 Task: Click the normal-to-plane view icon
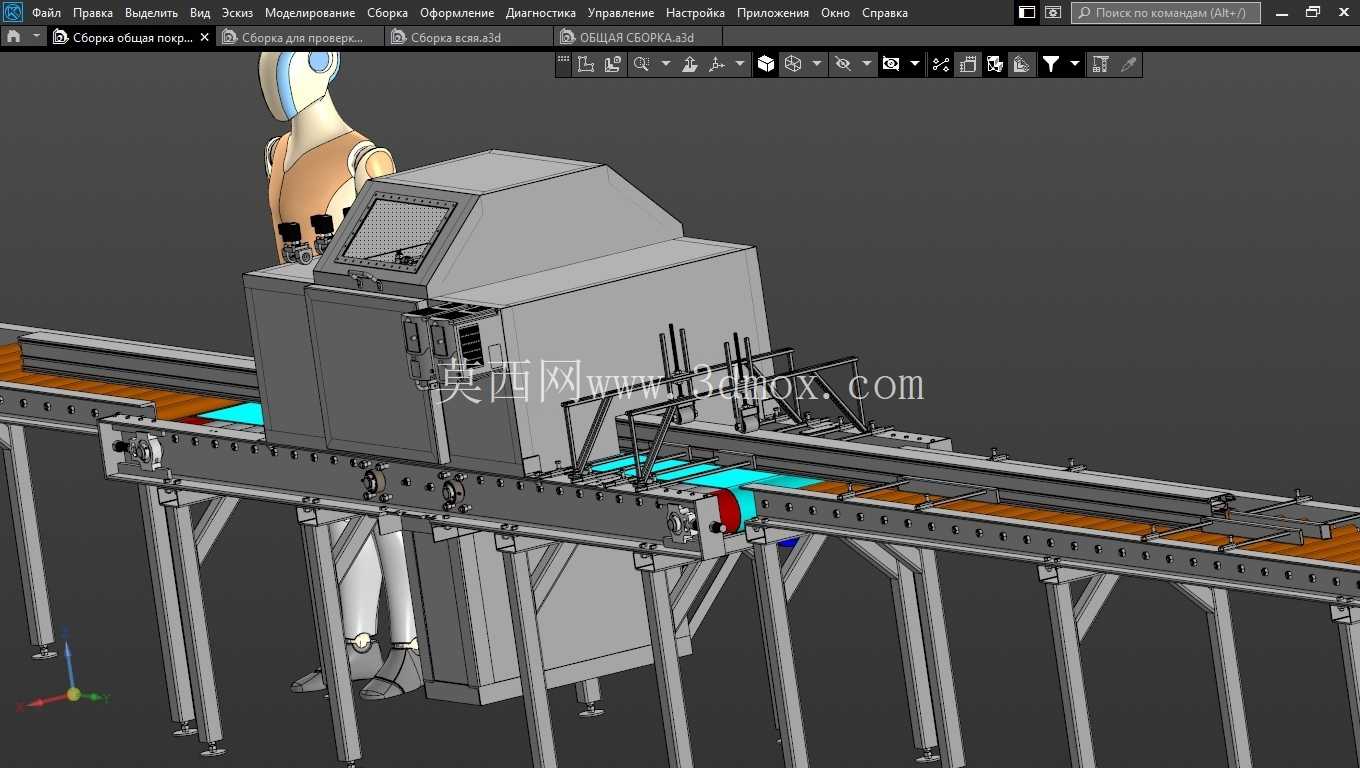pos(690,64)
